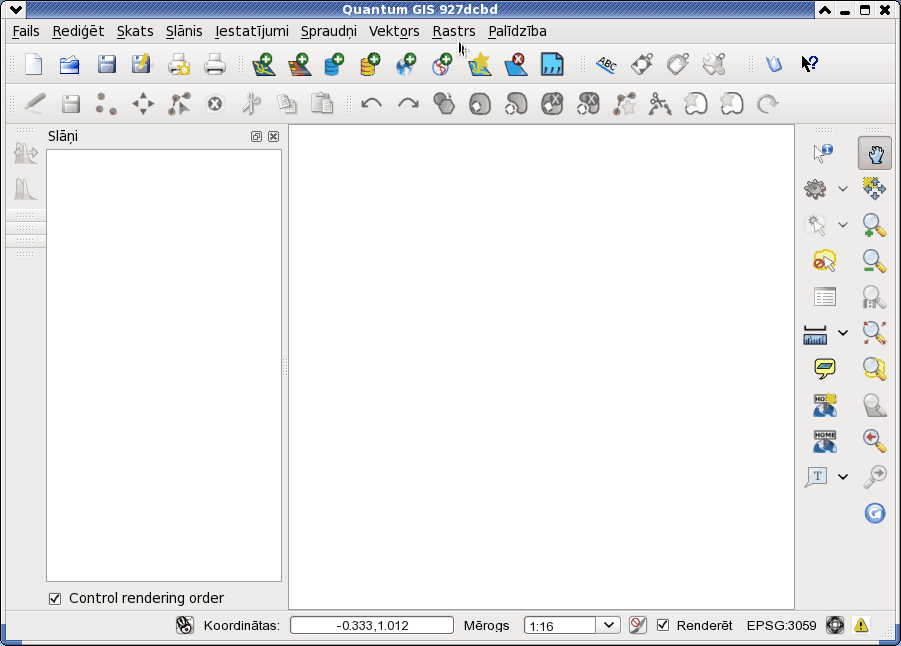Click the Undo arrow icon
Image resolution: width=901 pixels, height=646 pixels.
tap(372, 104)
